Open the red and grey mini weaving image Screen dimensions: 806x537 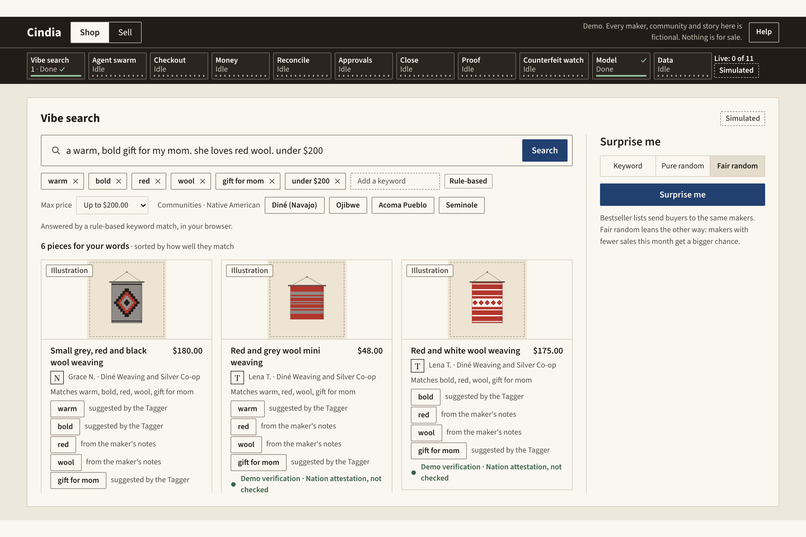point(307,299)
